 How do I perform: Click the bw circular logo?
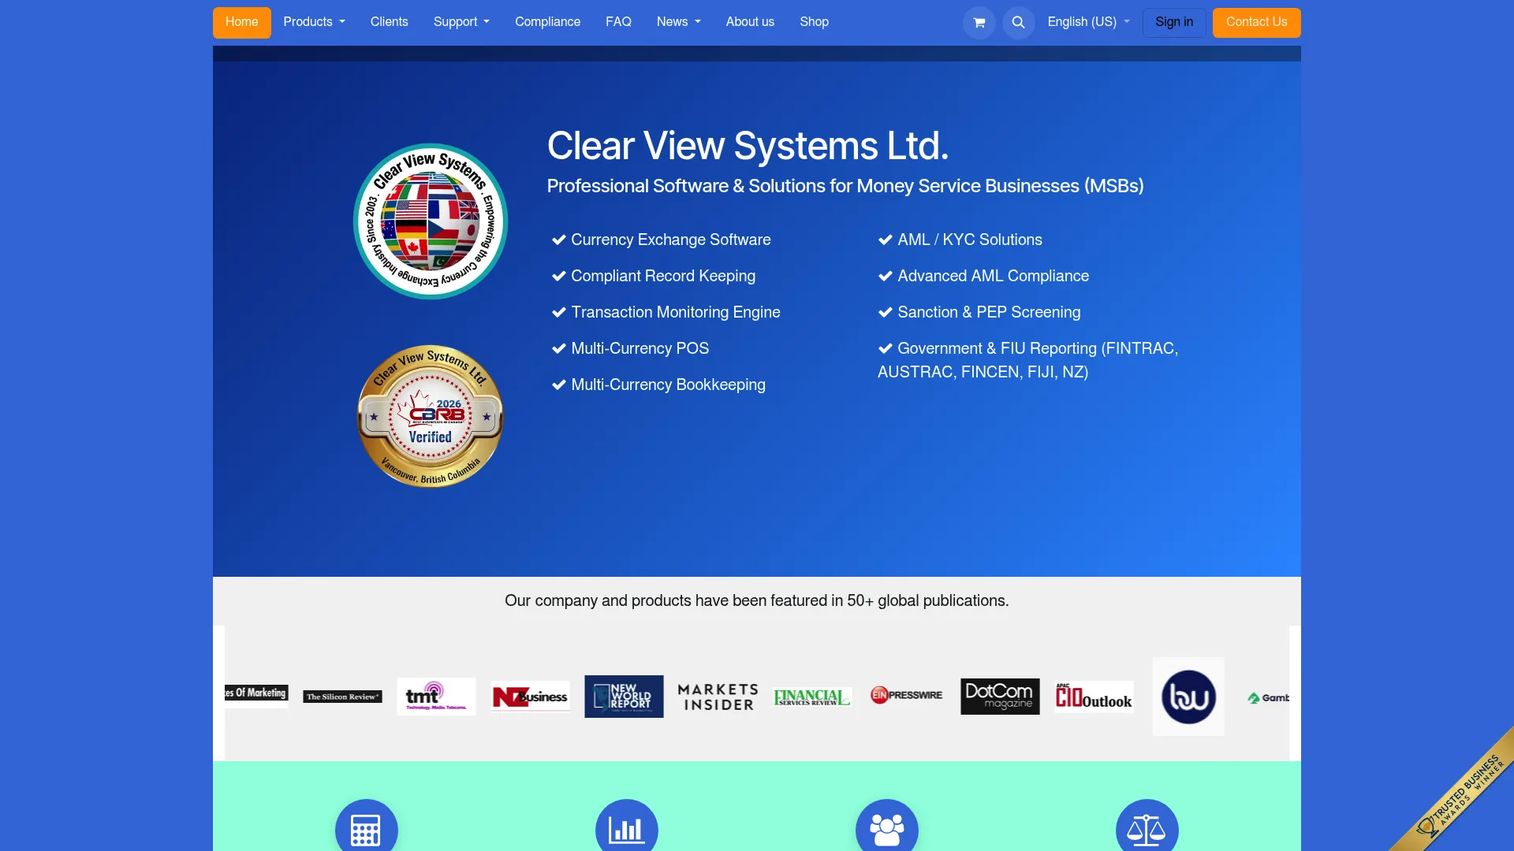[x=1188, y=697]
